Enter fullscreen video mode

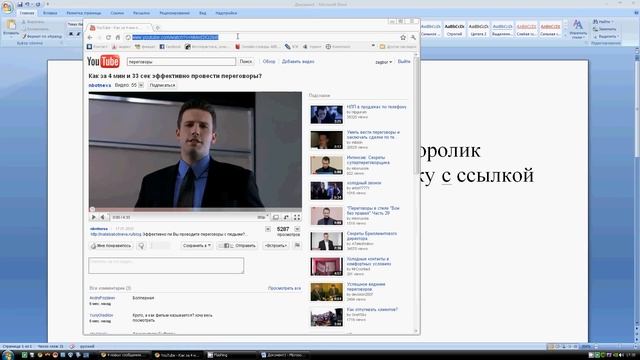coord(297,217)
